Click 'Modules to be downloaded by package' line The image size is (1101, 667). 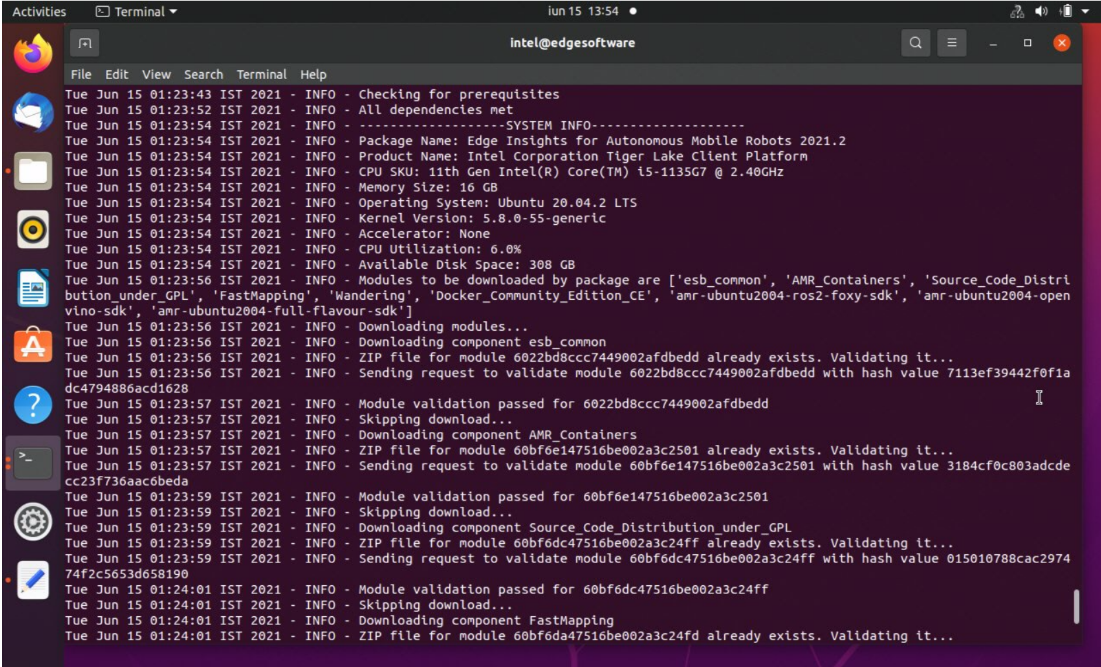pyautogui.click(x=567, y=295)
